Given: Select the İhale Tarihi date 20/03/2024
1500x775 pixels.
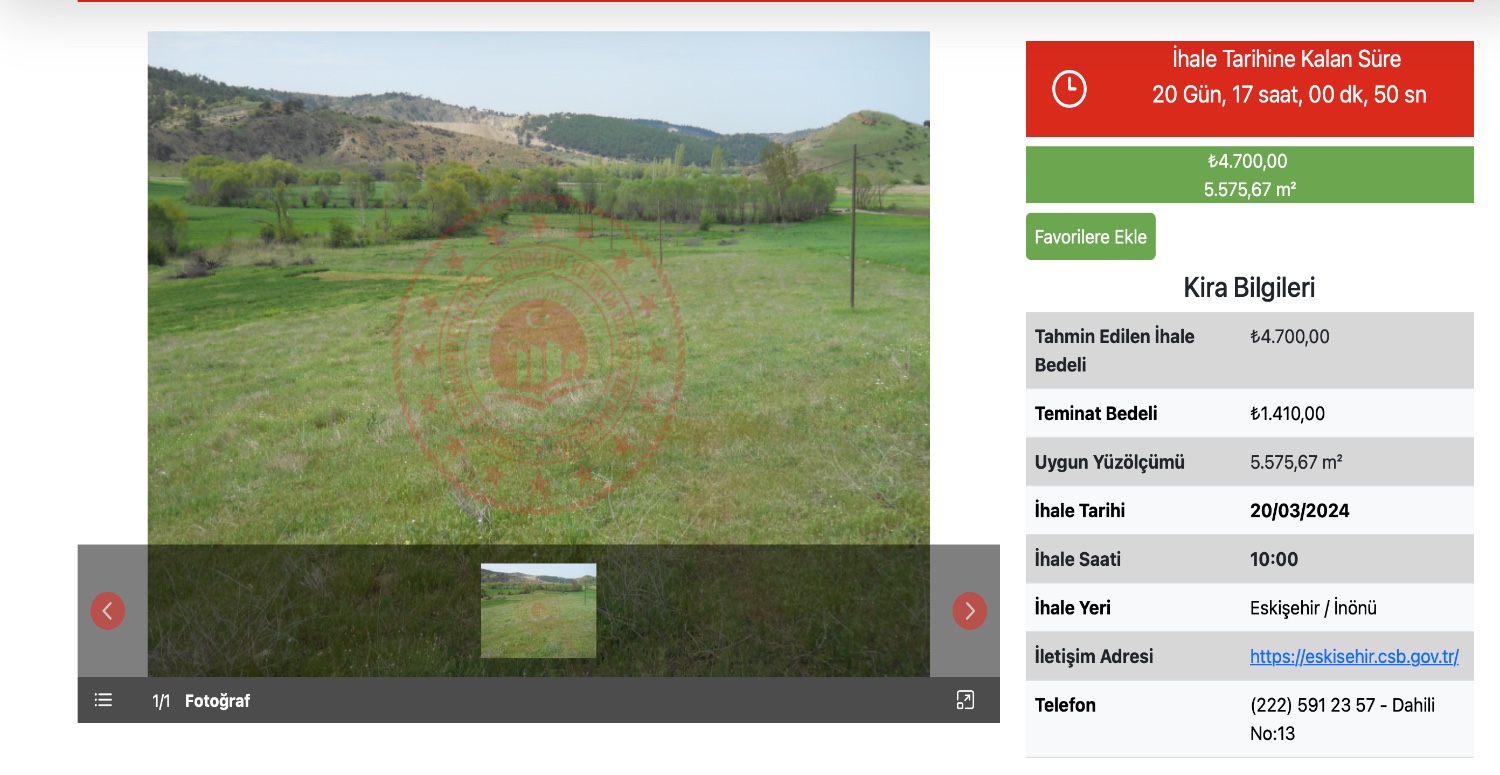Looking at the screenshot, I should point(1299,511).
